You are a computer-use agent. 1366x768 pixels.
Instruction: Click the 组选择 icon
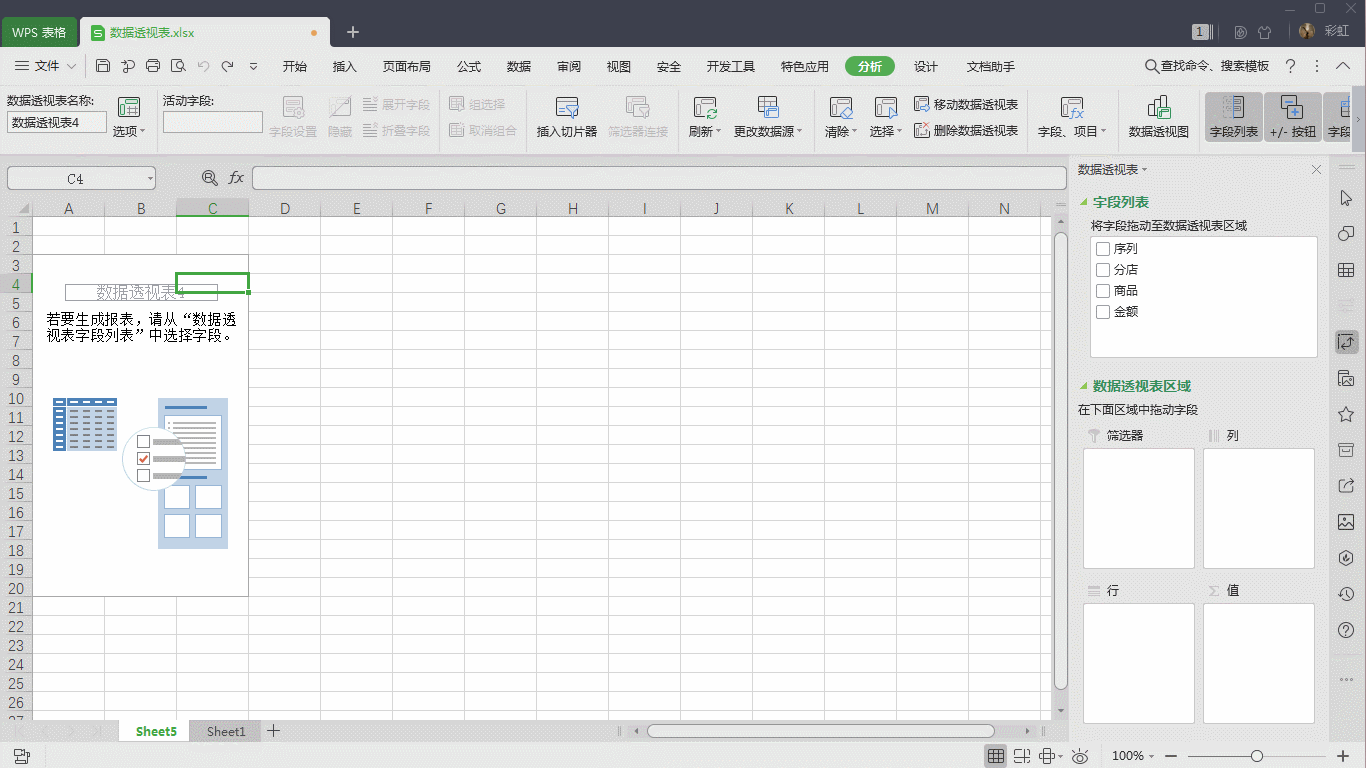tap(485, 103)
